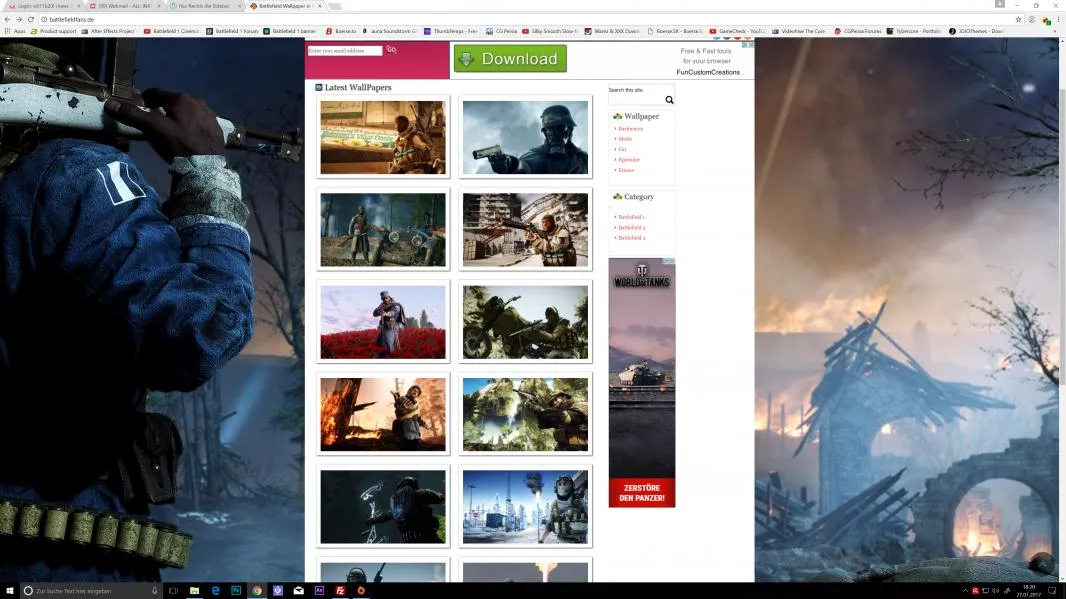
Task: Open the jungle sniper wallpaper thumbnail
Action: (525, 415)
